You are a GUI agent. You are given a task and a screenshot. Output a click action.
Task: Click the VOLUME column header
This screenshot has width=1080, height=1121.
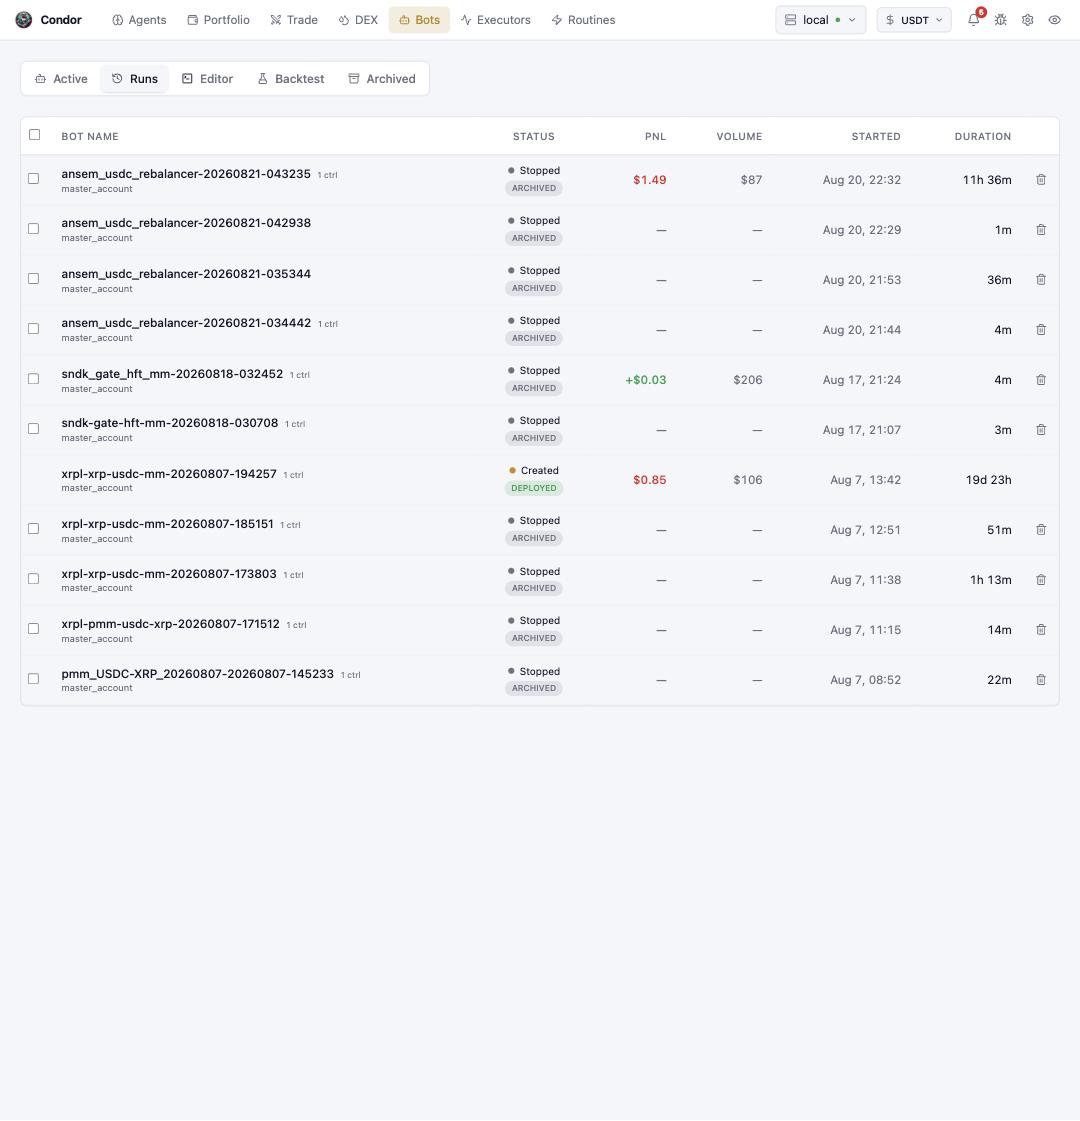coord(739,137)
